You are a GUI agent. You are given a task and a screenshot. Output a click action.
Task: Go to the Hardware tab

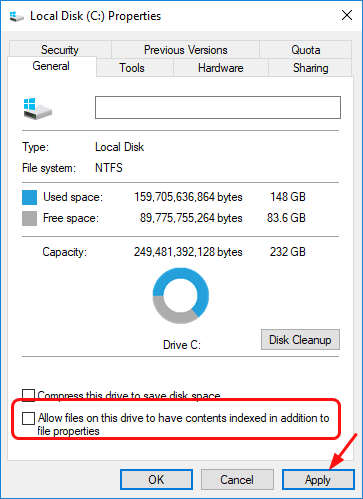pos(221,68)
